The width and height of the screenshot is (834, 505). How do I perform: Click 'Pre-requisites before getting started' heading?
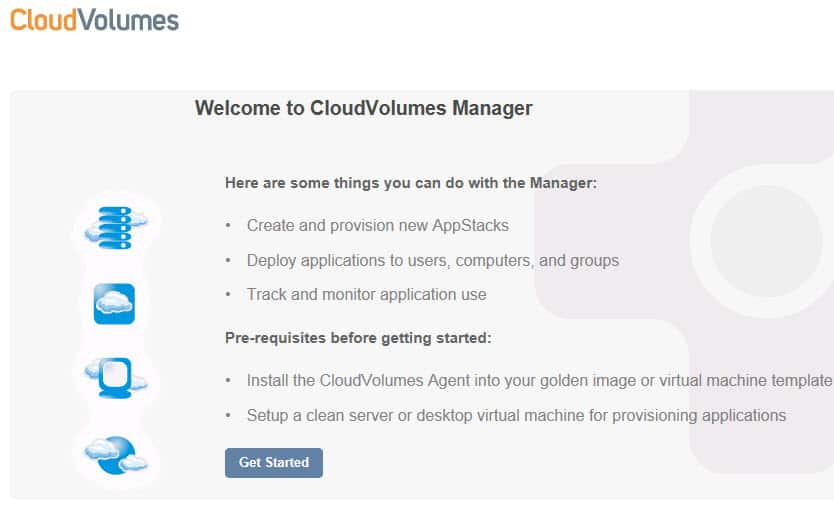tap(358, 338)
